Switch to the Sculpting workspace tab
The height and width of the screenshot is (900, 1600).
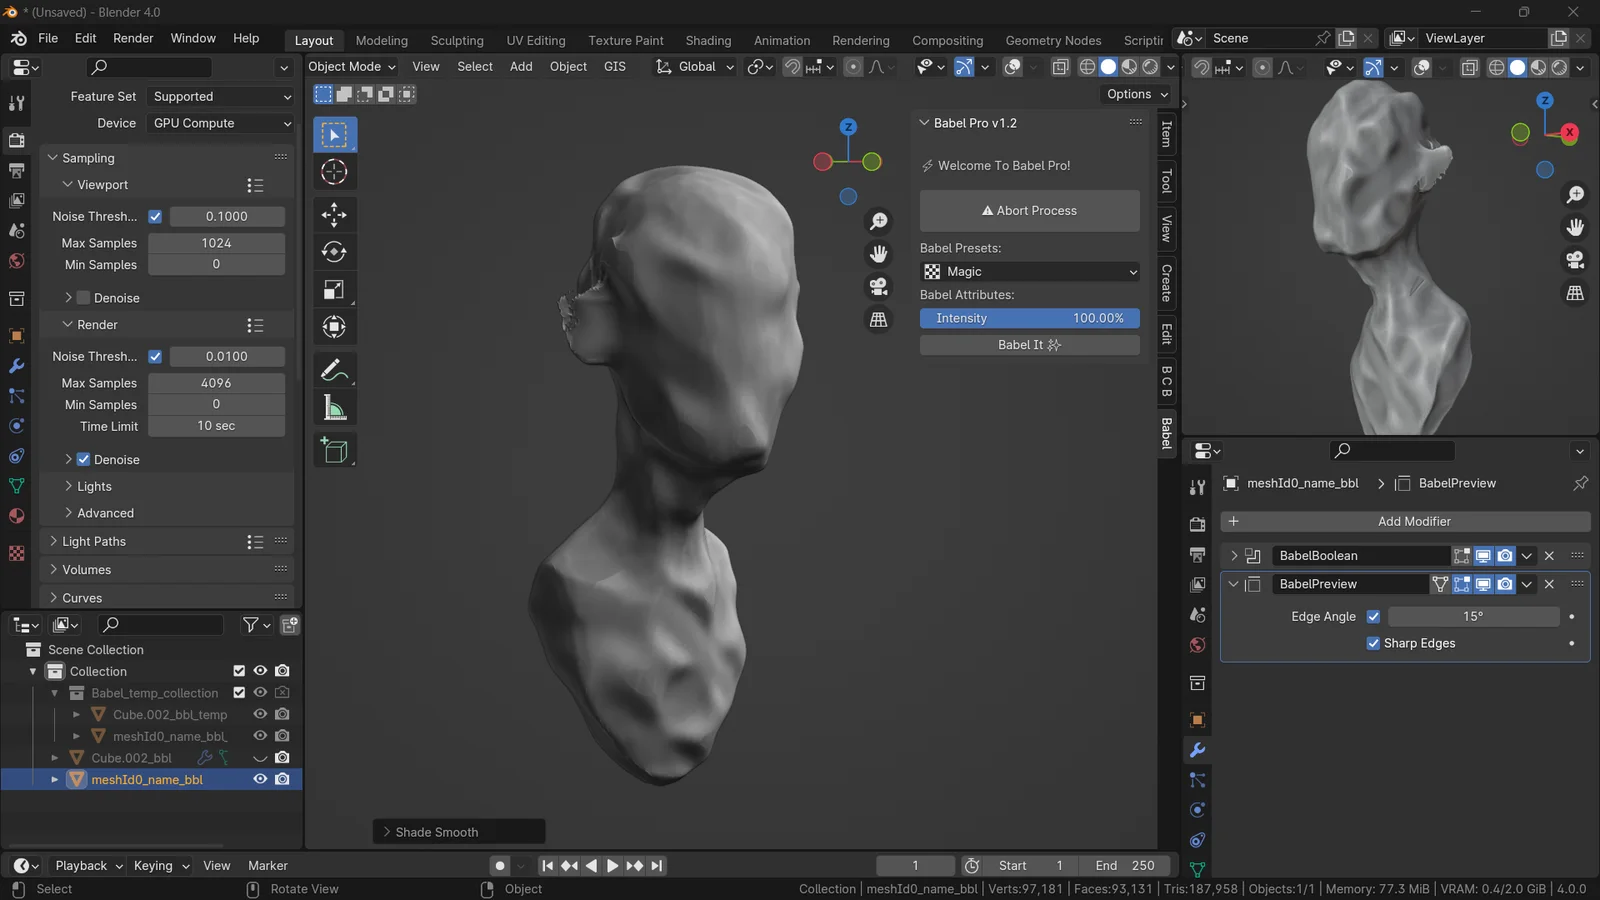point(457,41)
